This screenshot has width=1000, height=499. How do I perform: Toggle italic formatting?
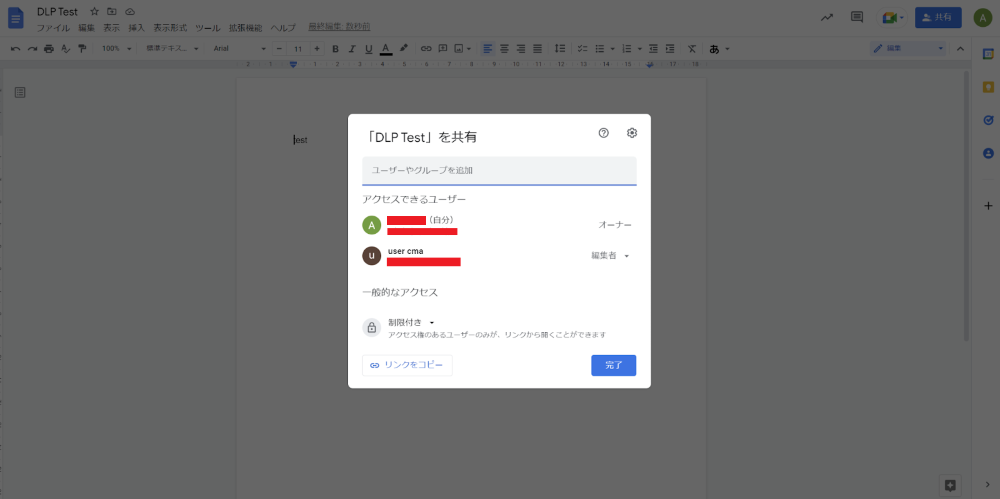coord(353,48)
